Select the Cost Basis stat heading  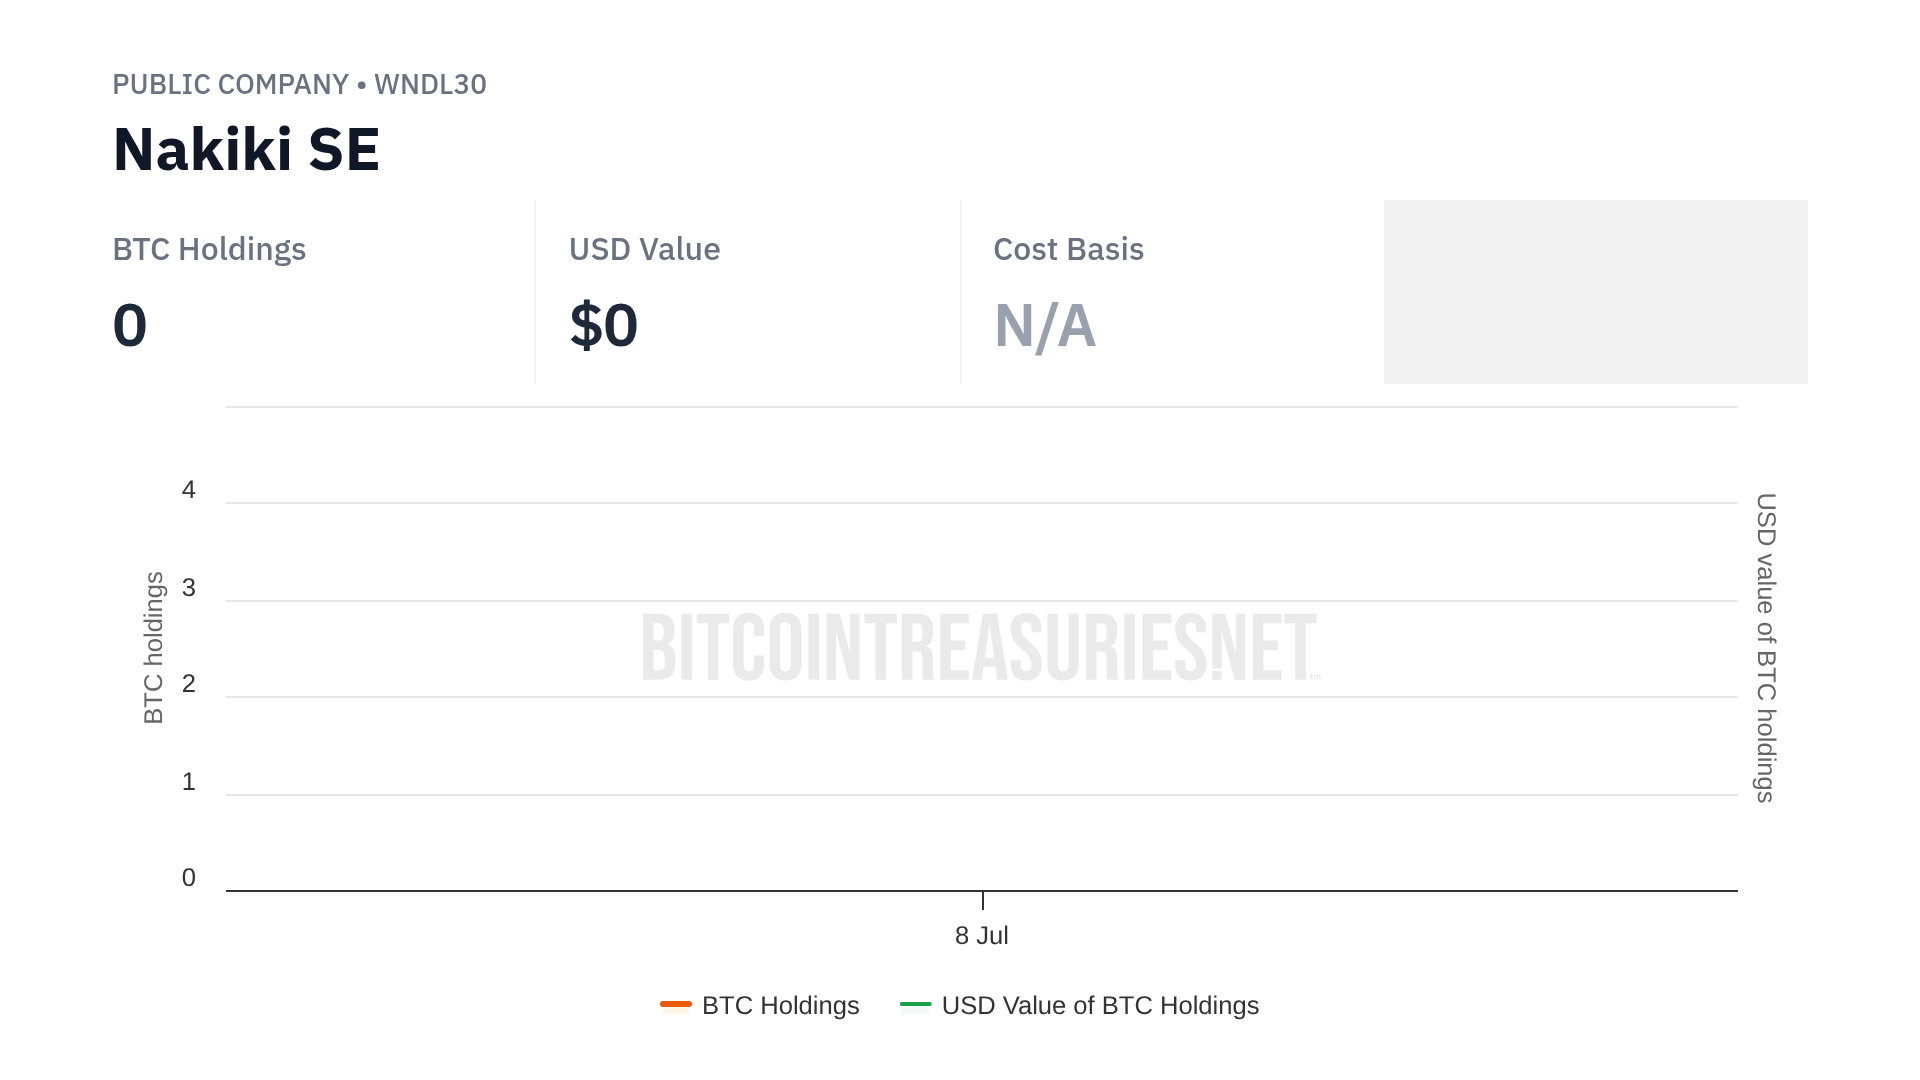tap(1068, 249)
